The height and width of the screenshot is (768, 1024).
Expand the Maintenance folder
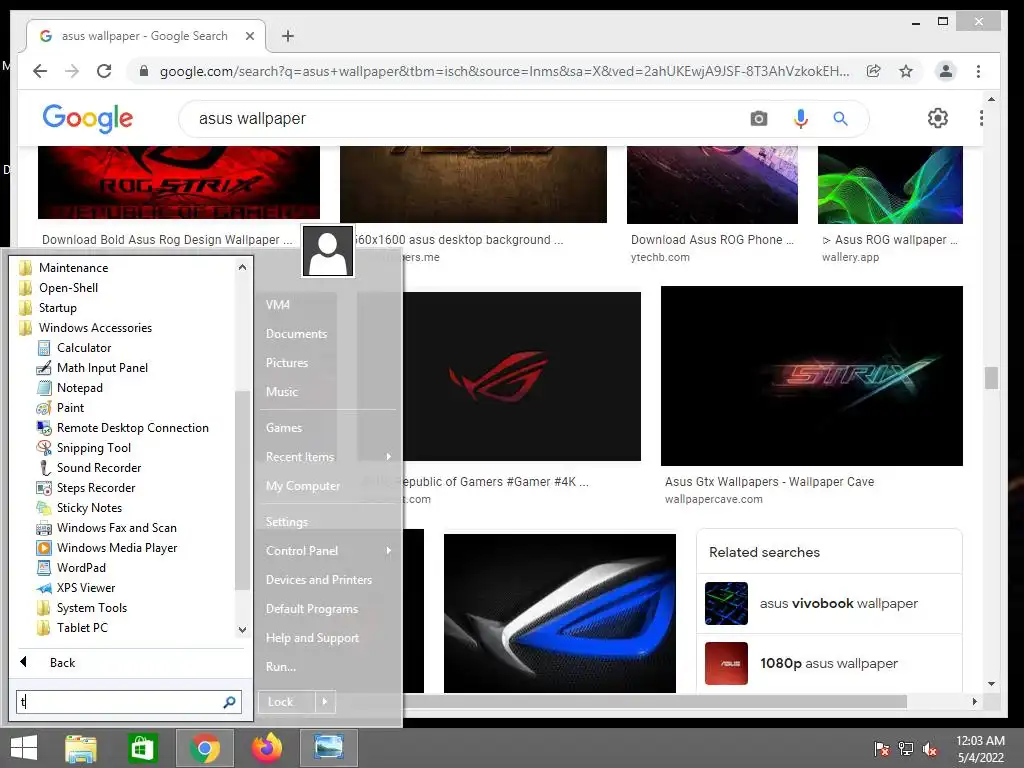point(73,268)
